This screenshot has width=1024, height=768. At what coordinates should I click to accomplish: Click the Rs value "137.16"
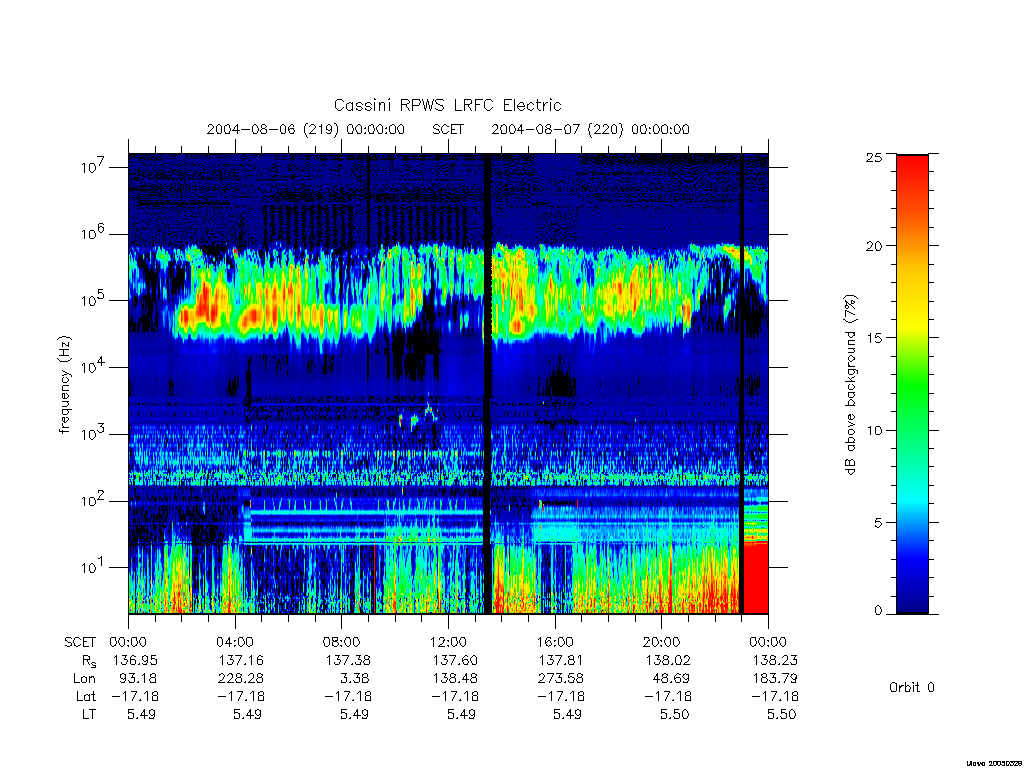click(x=241, y=660)
